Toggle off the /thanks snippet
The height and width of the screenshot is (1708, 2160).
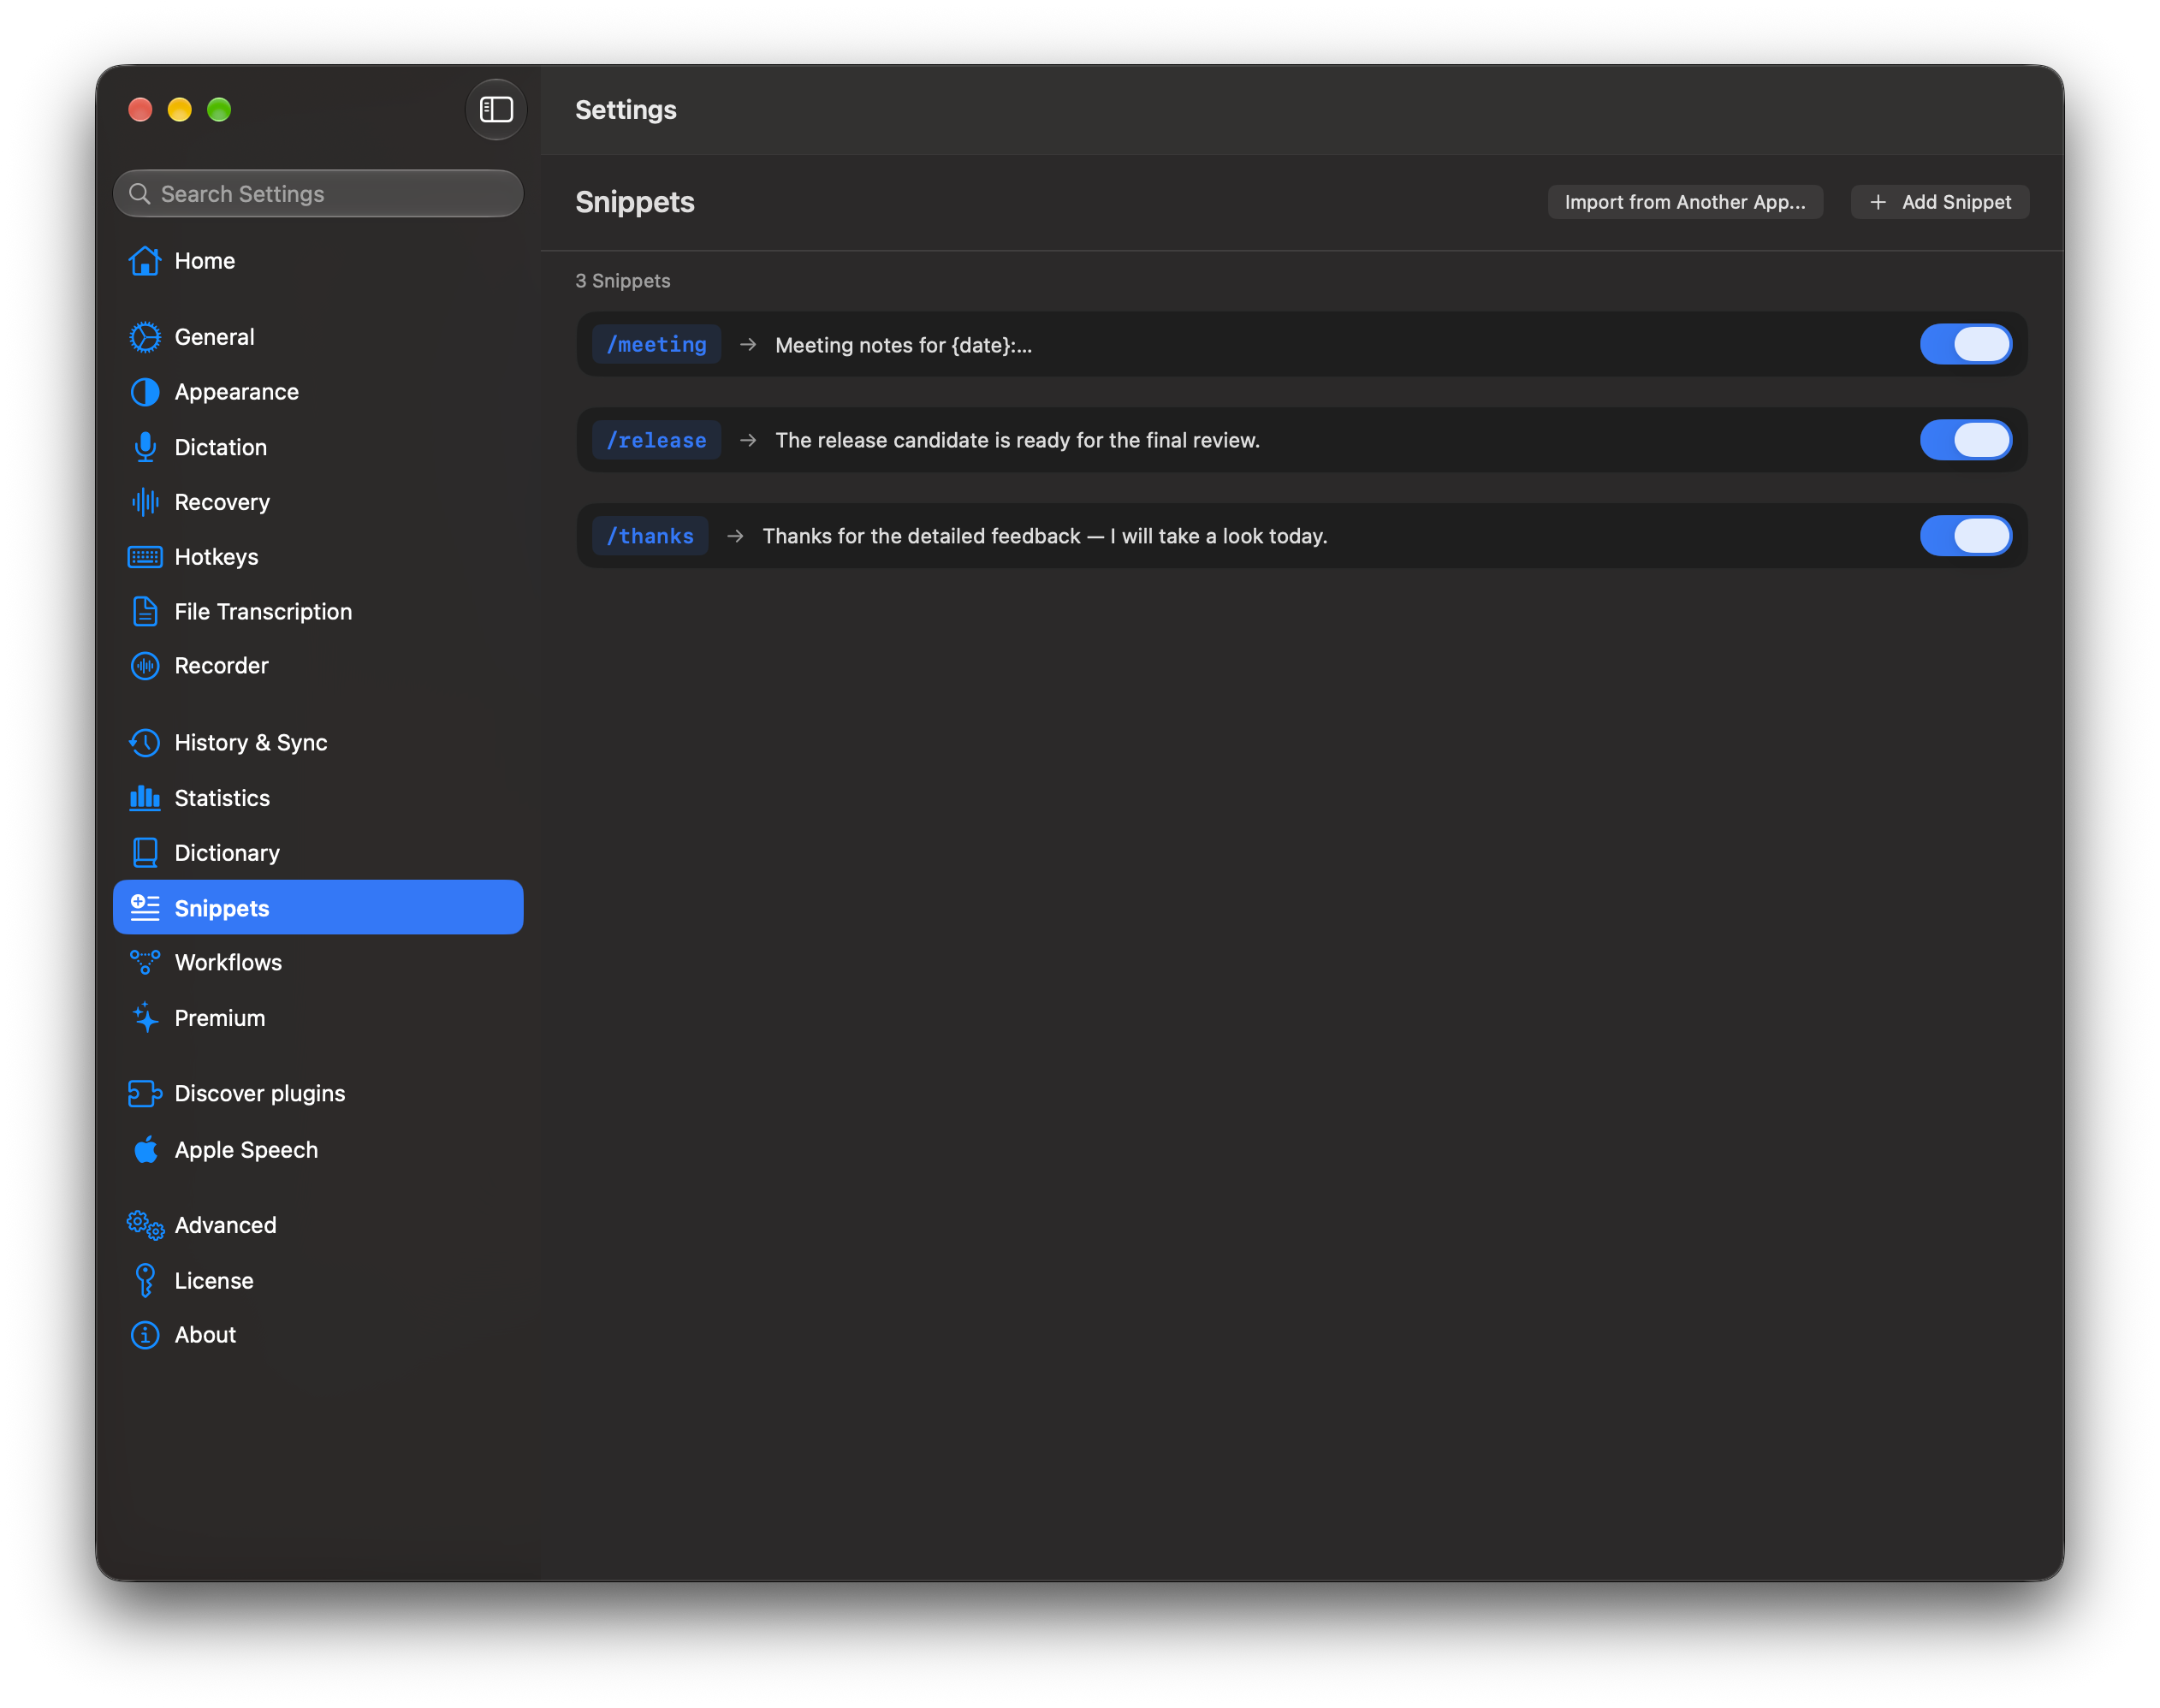point(1965,536)
